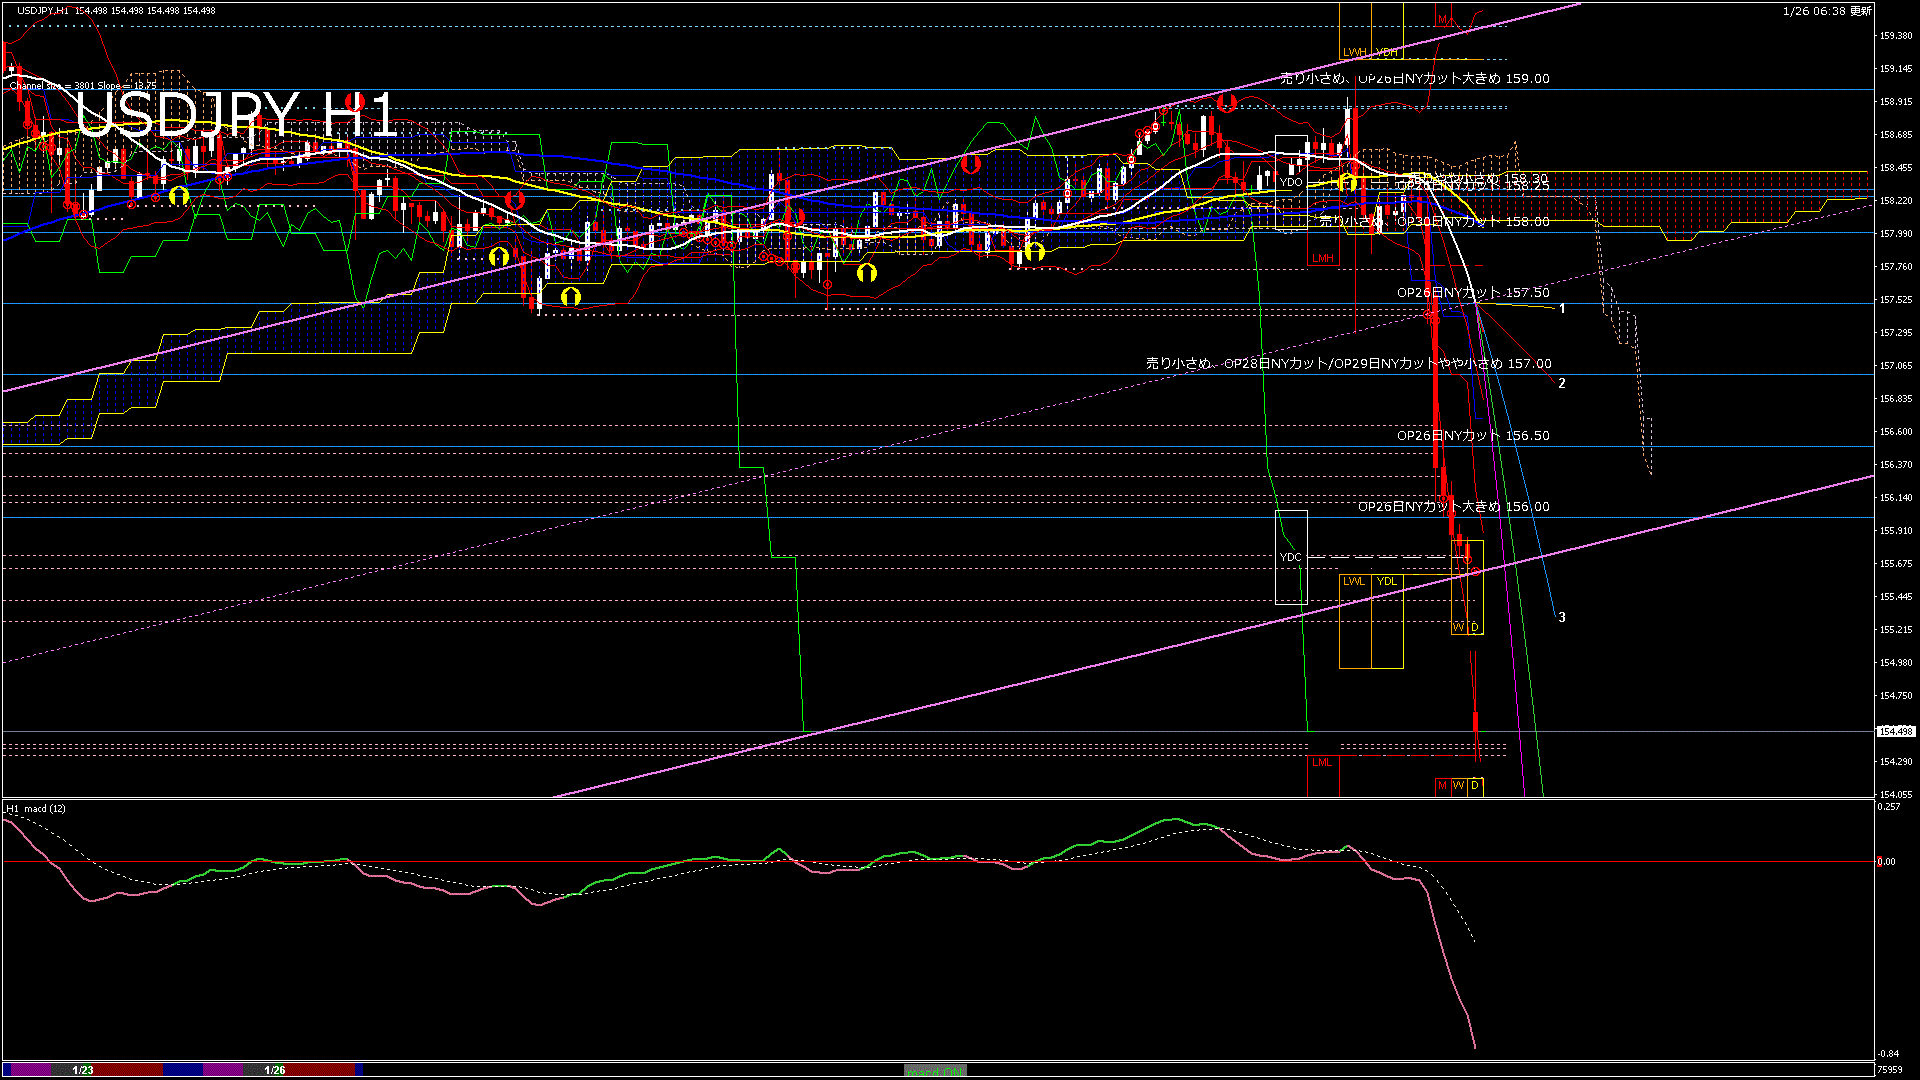Image resolution: width=1920 pixels, height=1080 pixels.
Task: Click red circle marker beside USDJPY H1 title
Action: pos(352,101)
